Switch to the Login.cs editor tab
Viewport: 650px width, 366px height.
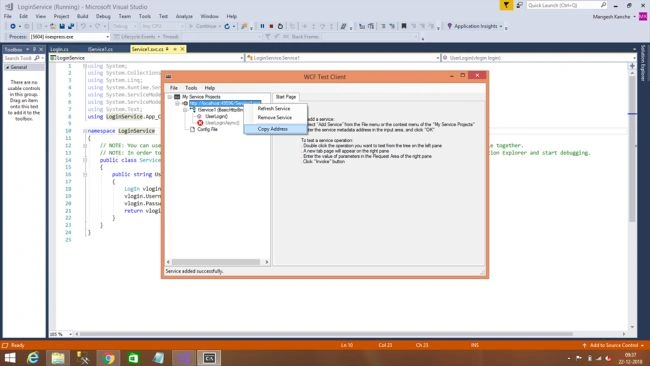[59, 49]
